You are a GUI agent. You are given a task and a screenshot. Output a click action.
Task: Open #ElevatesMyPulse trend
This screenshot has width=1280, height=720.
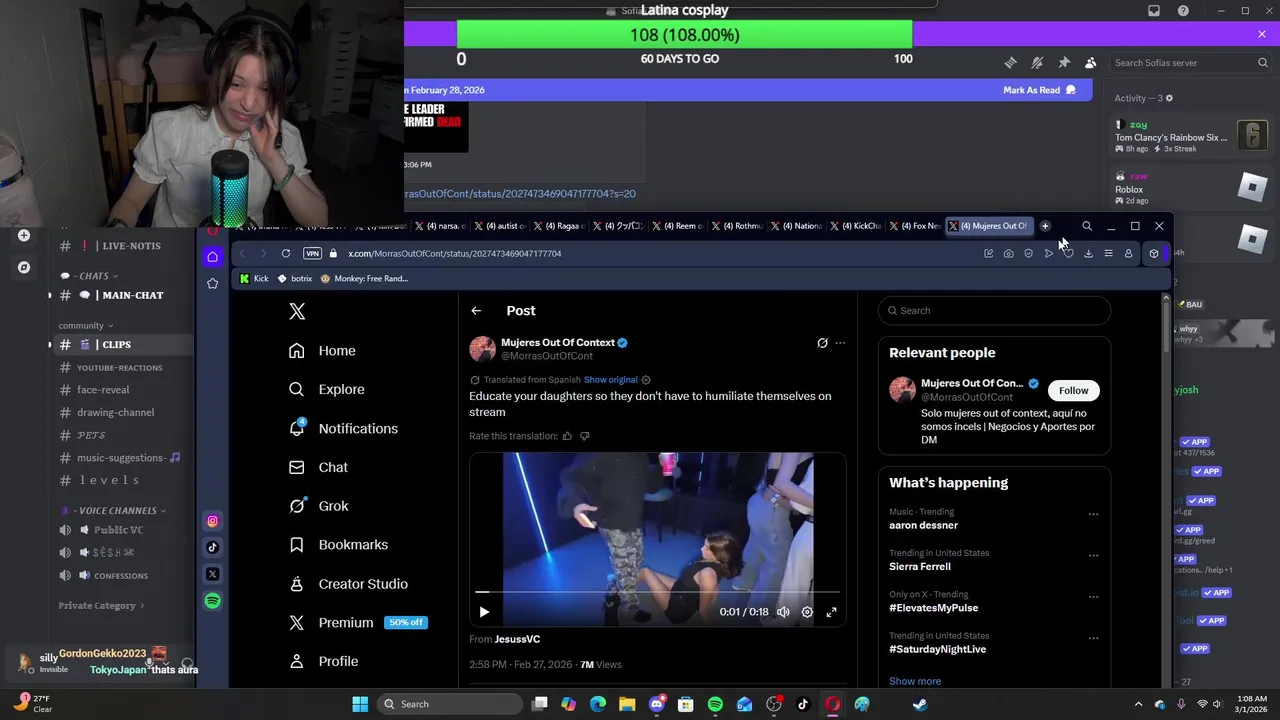pyautogui.click(x=934, y=608)
